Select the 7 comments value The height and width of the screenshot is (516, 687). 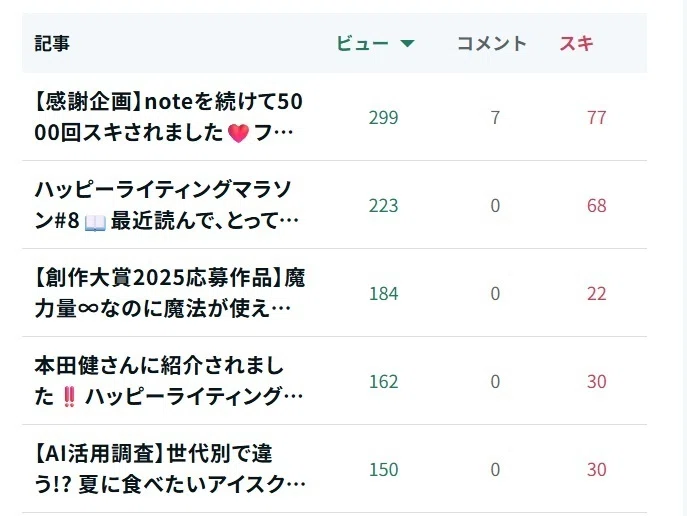(x=495, y=117)
